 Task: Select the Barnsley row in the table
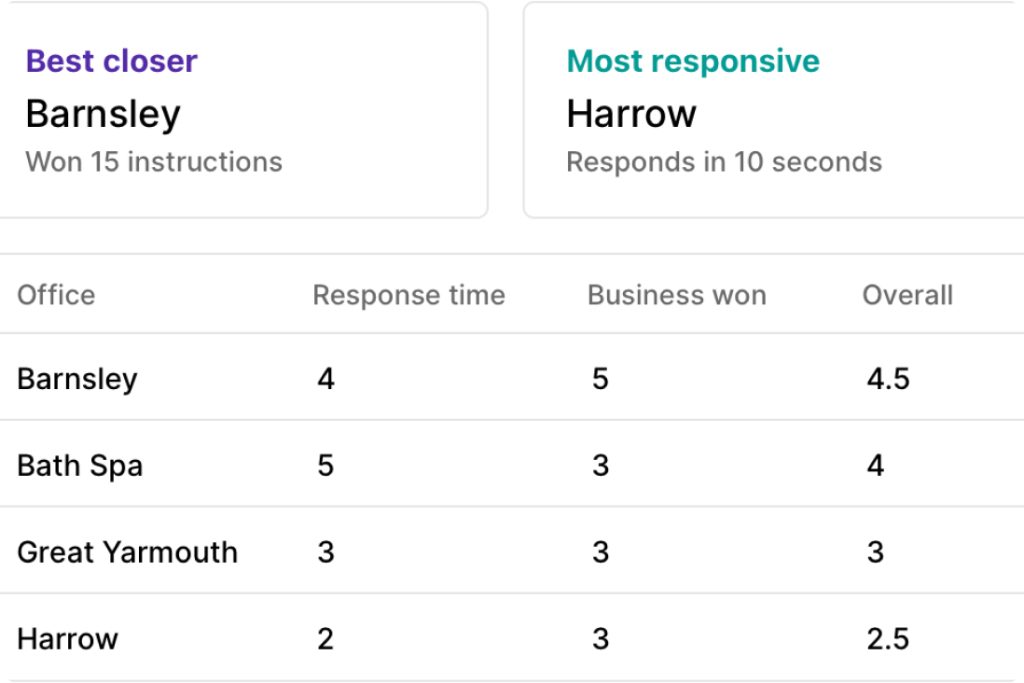77,379
